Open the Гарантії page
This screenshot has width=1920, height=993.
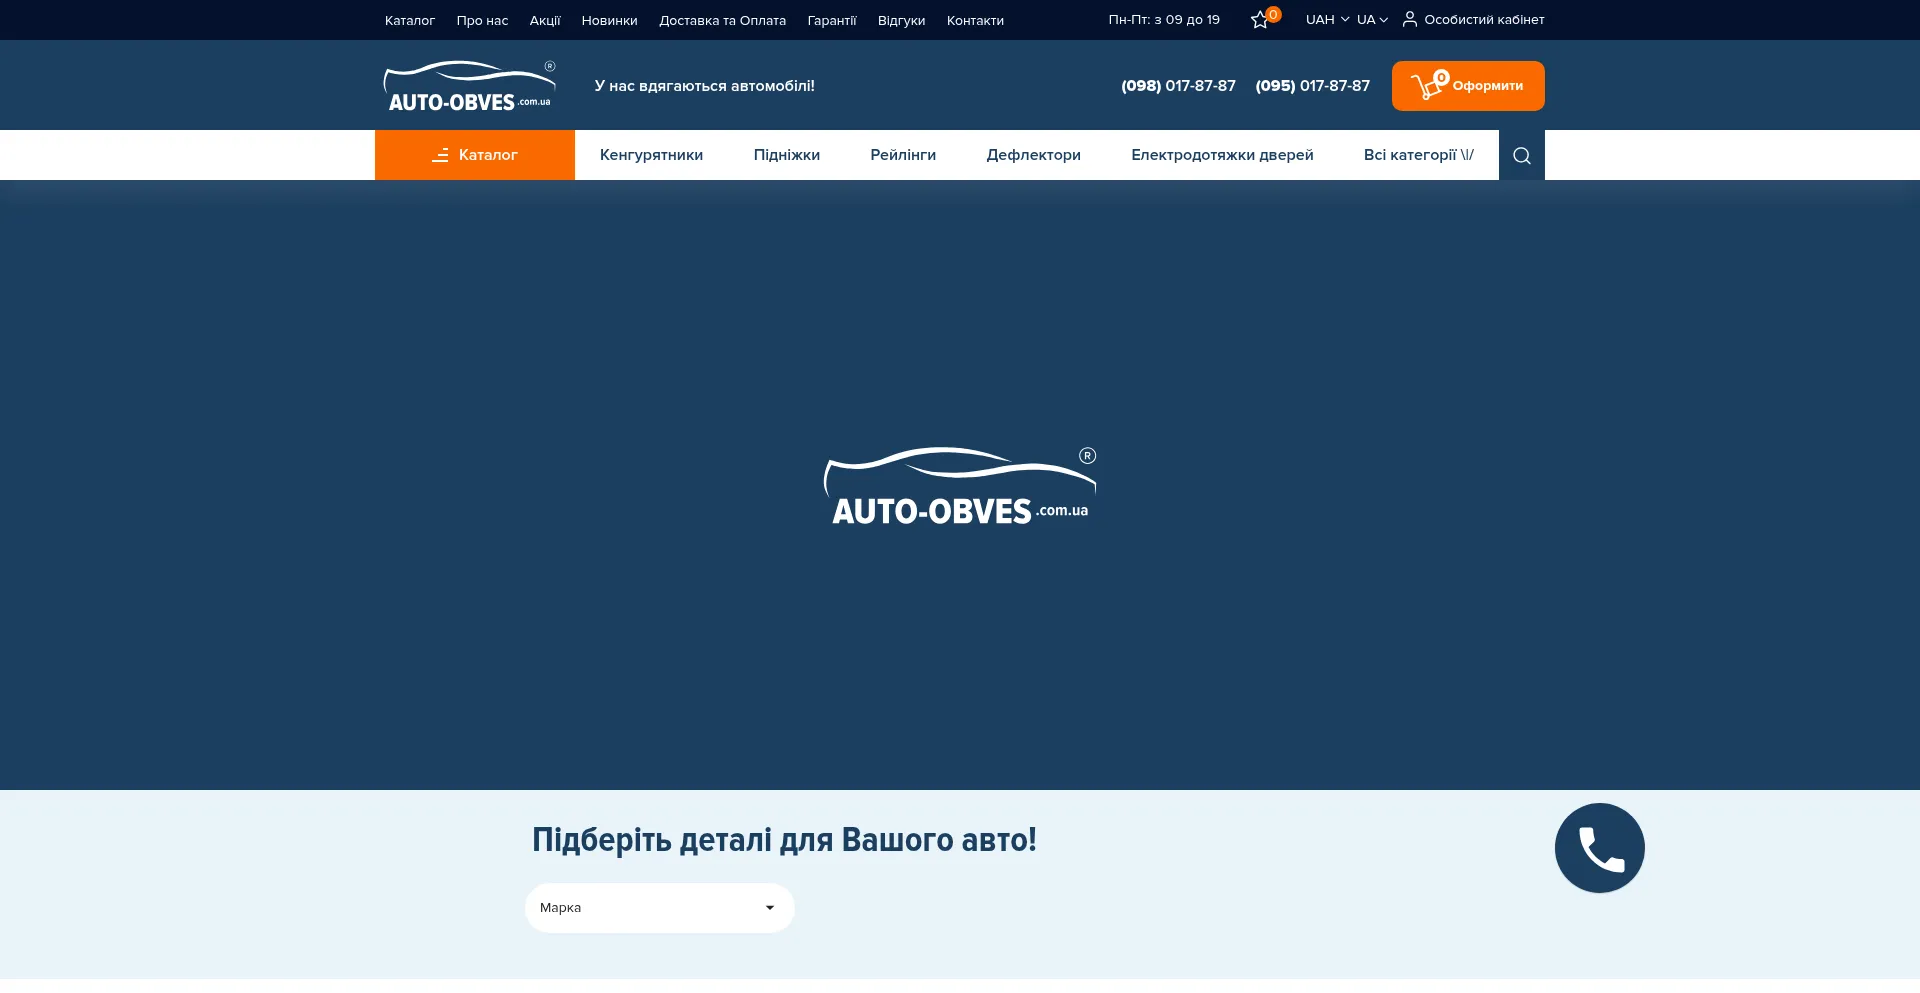[832, 21]
